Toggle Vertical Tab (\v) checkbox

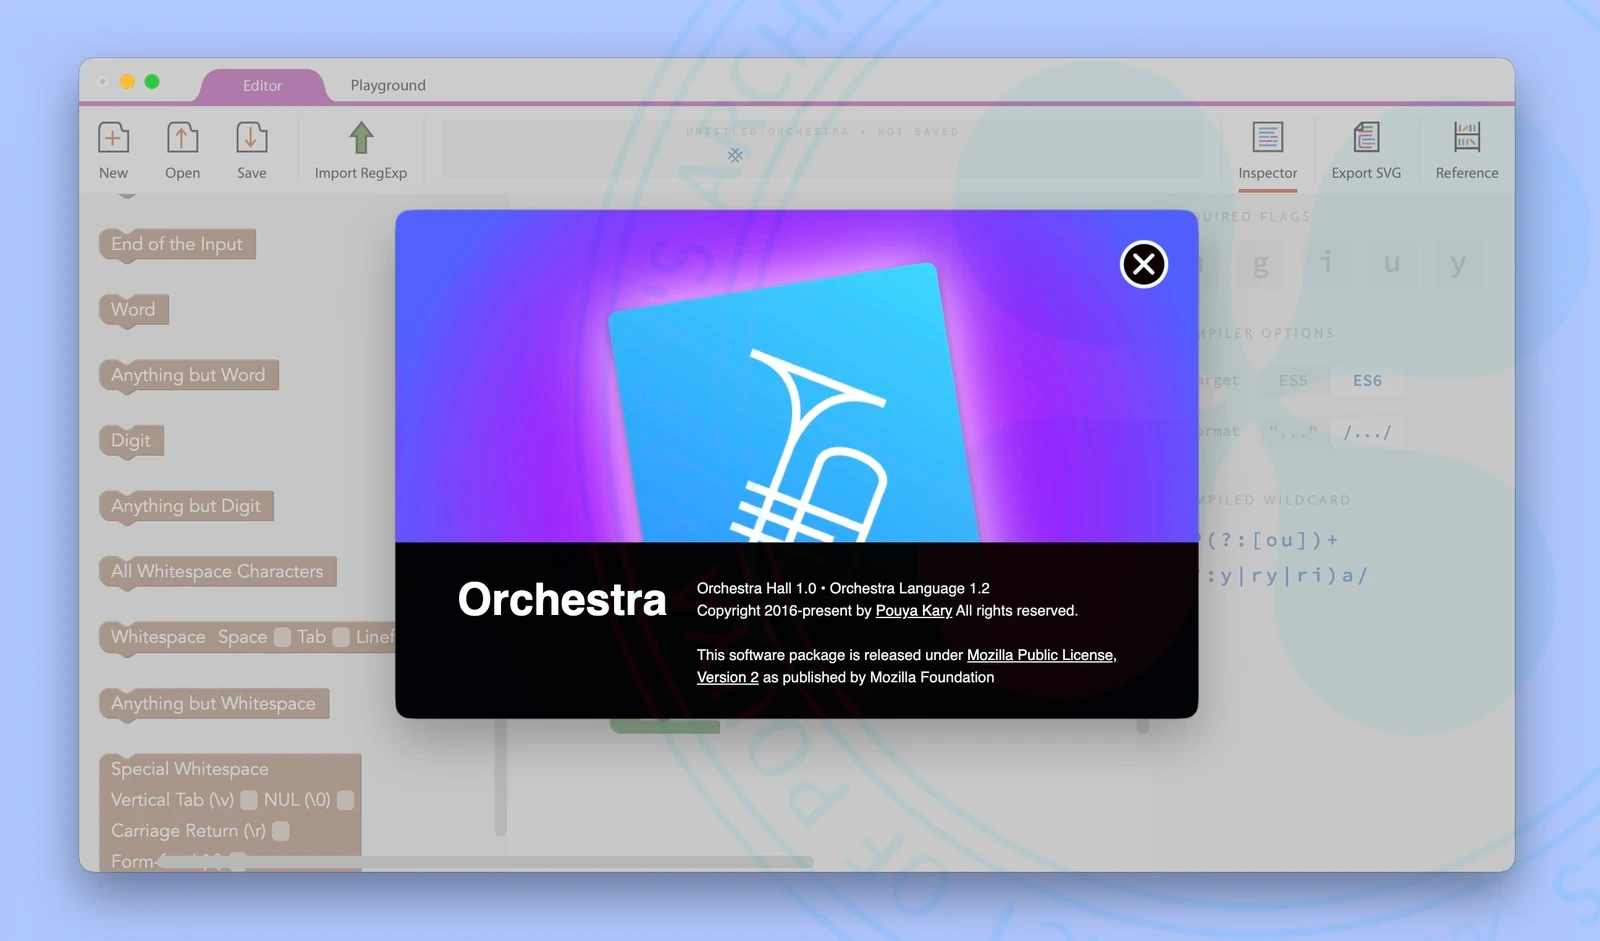pyautogui.click(x=249, y=800)
